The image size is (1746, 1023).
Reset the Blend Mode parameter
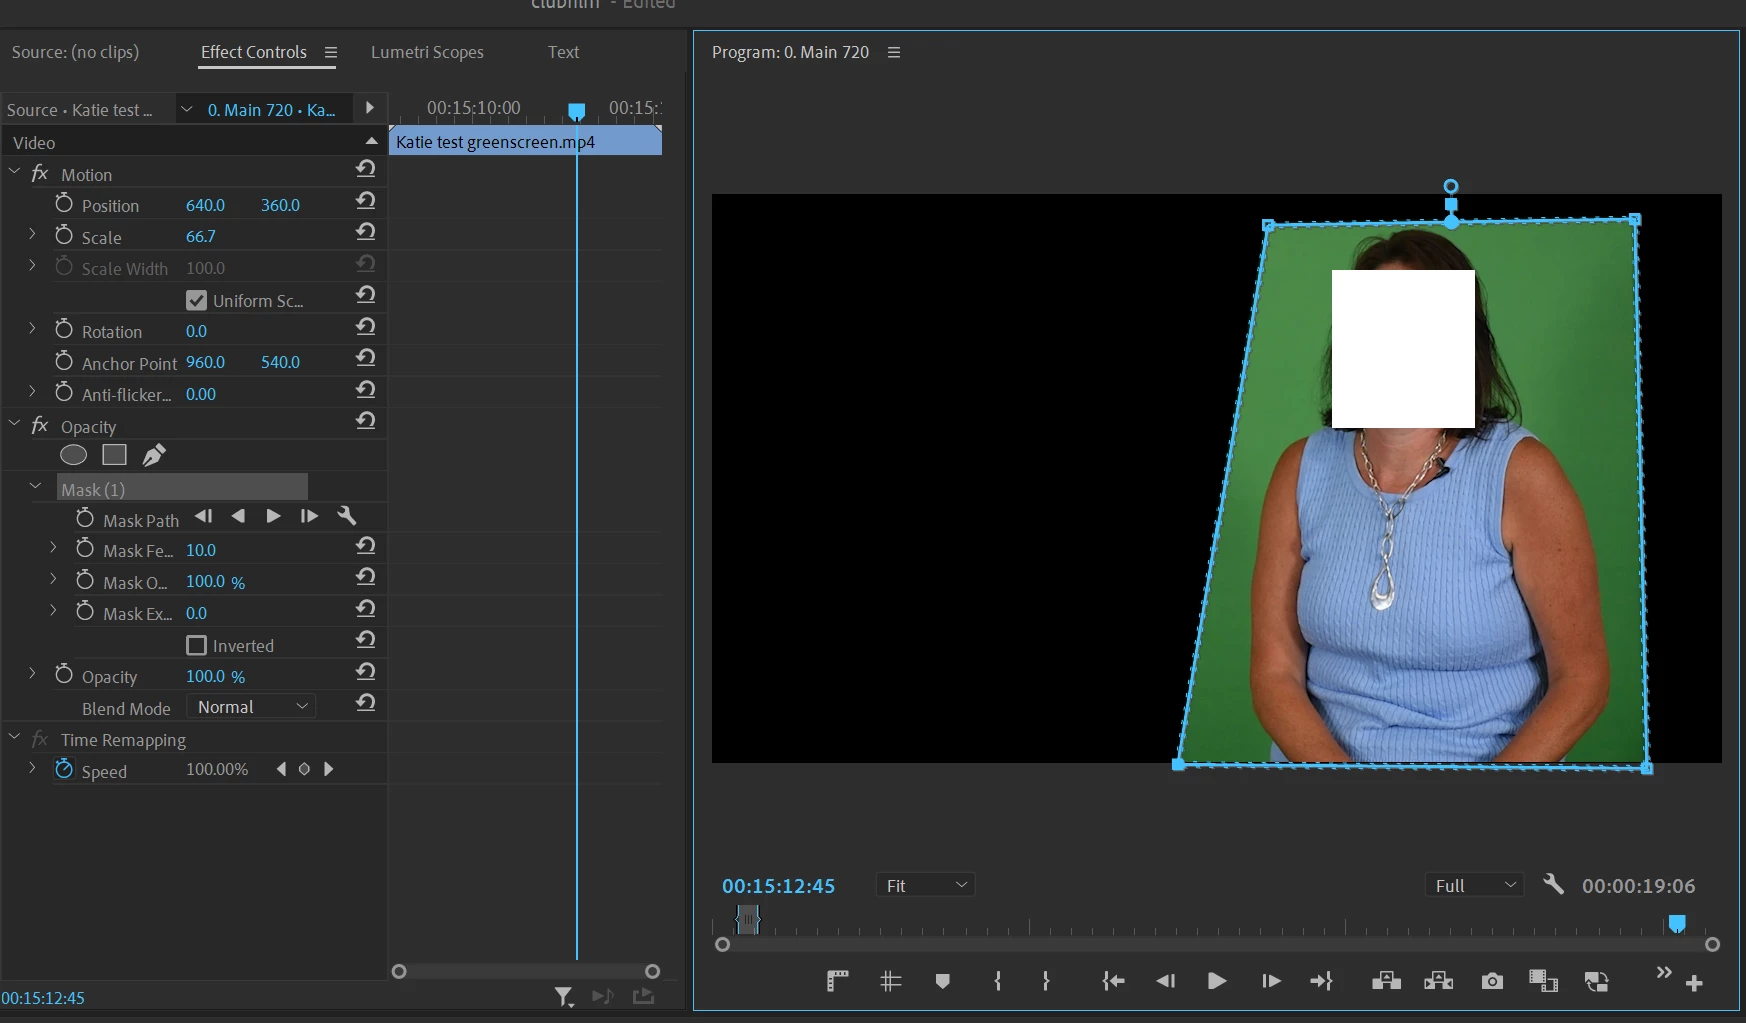pos(366,703)
